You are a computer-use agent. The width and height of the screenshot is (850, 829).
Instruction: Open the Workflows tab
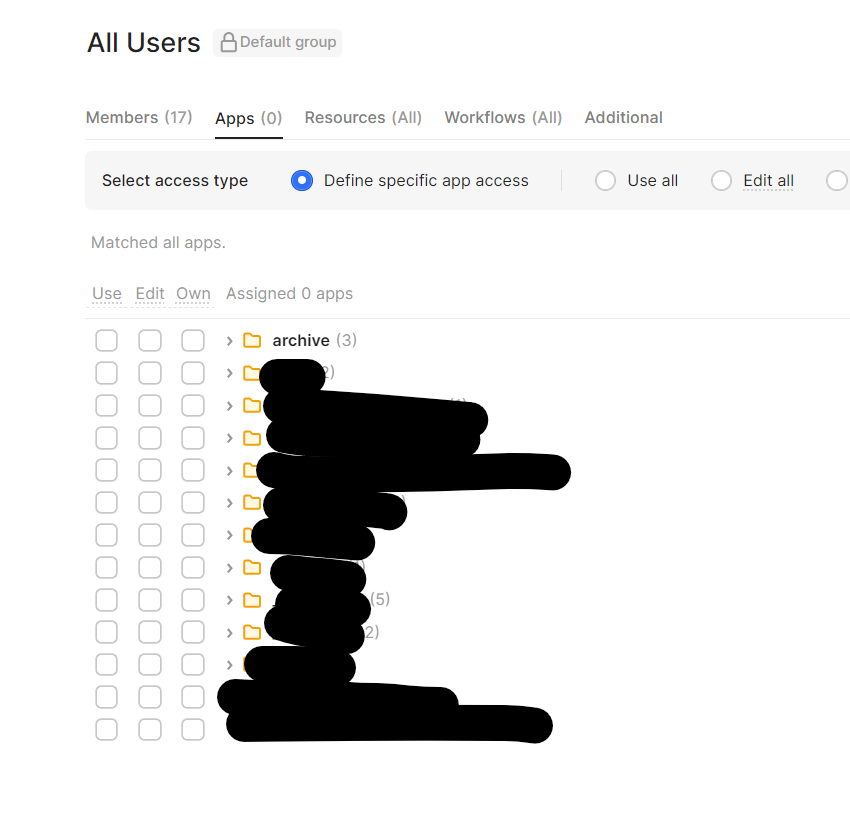pos(502,117)
